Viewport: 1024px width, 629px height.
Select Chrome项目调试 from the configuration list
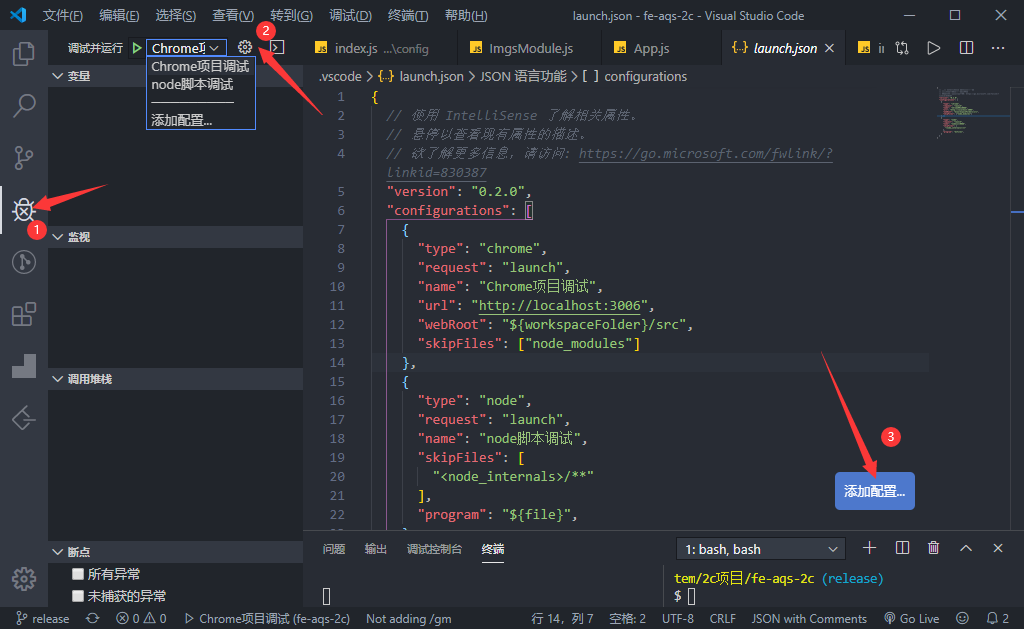coord(200,67)
